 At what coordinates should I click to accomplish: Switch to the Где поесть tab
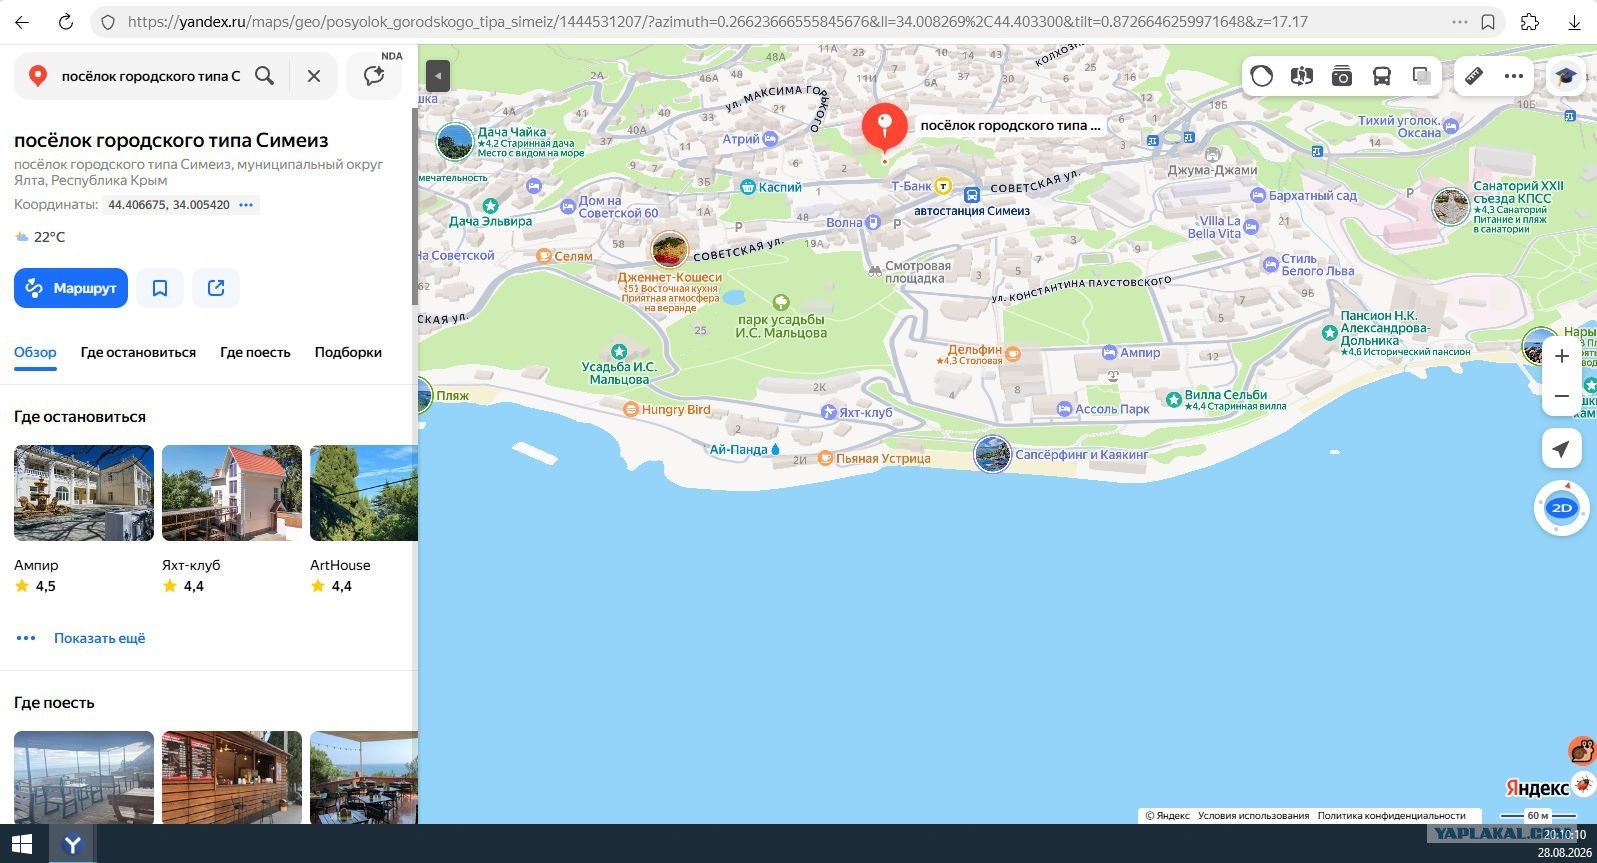click(255, 352)
